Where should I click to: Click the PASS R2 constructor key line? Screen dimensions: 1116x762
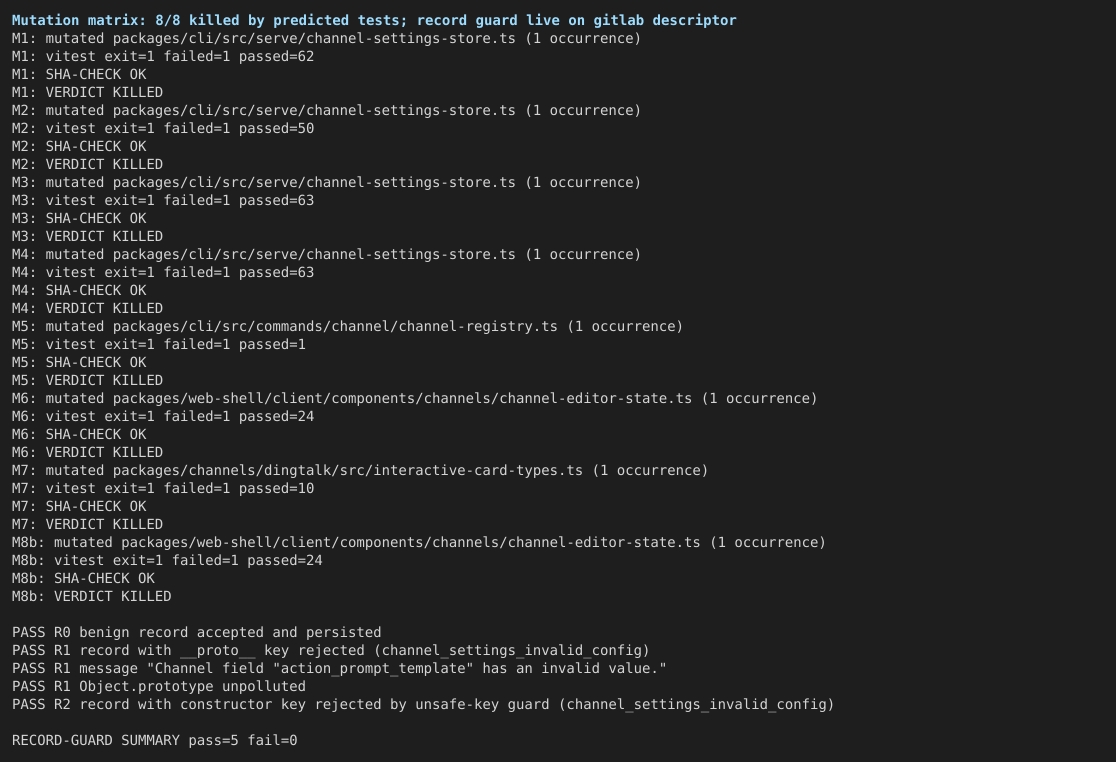click(x=423, y=704)
